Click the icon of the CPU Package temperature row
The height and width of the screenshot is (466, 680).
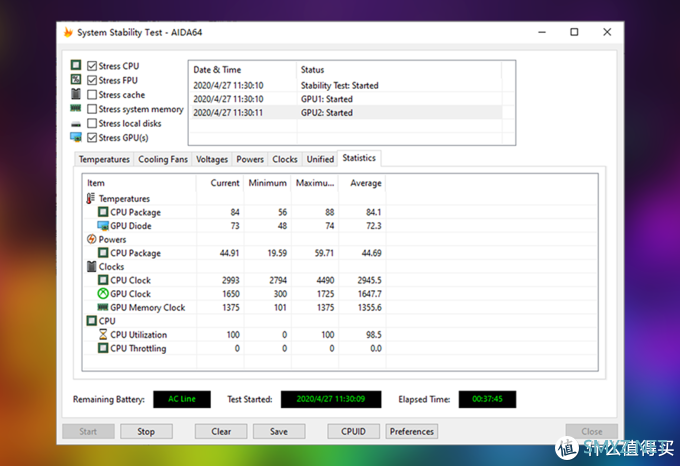tap(103, 212)
